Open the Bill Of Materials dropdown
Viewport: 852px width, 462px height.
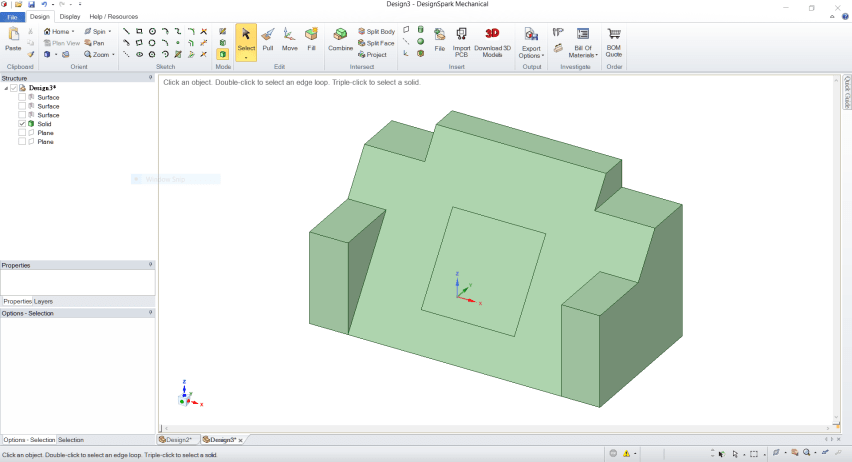click(x=582, y=52)
